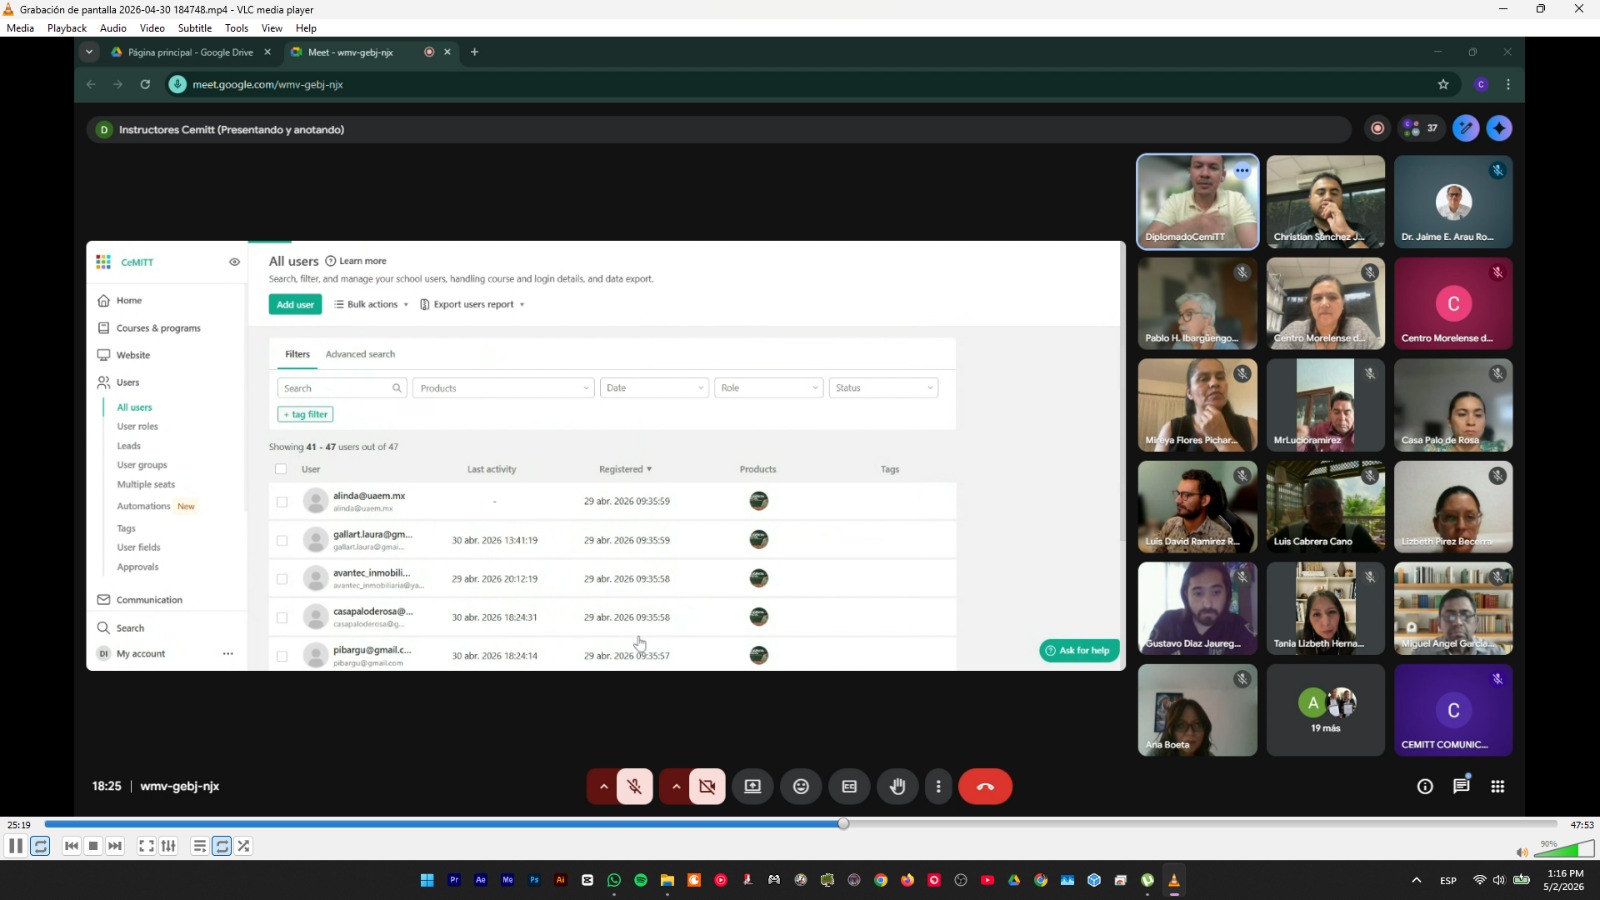Grab the VLC seek bar handle
Image resolution: width=1600 pixels, height=900 pixels.
pyautogui.click(x=843, y=824)
